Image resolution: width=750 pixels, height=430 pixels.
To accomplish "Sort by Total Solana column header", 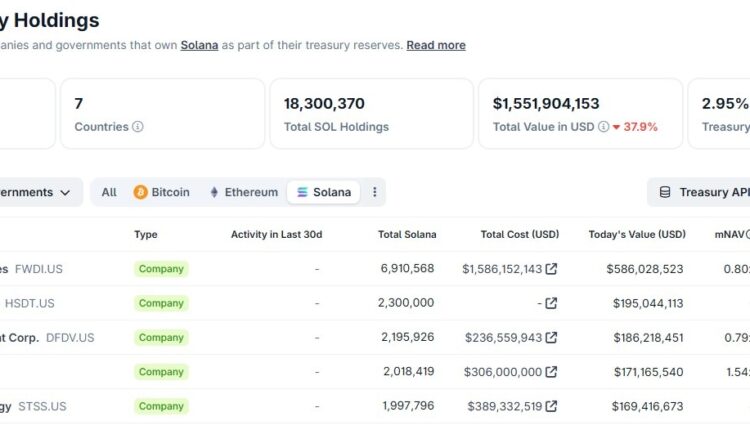I will (x=407, y=234).
